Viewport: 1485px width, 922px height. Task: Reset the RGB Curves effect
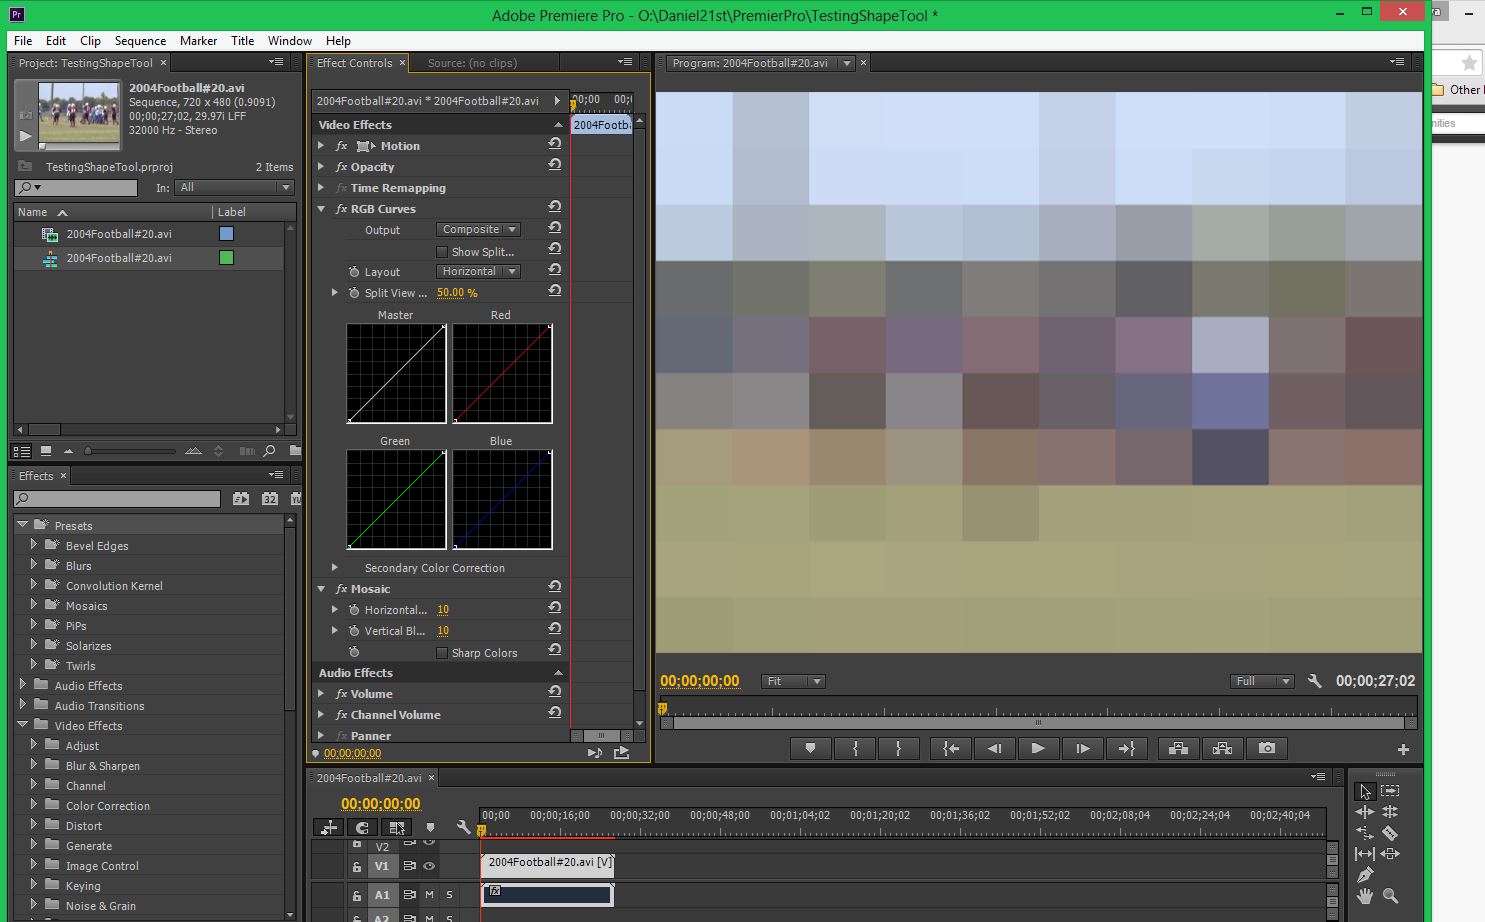pyautogui.click(x=554, y=207)
